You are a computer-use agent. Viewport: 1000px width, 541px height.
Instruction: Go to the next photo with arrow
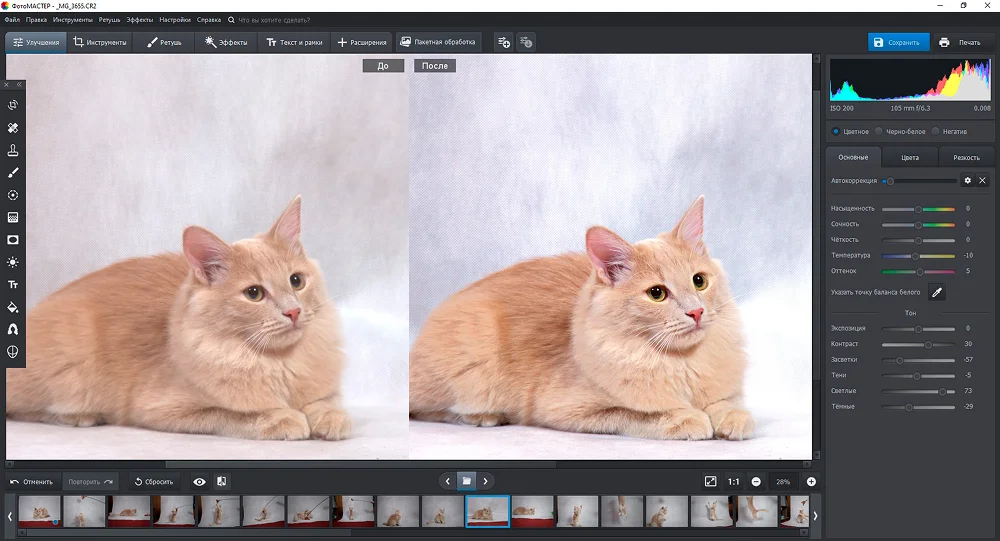point(485,481)
